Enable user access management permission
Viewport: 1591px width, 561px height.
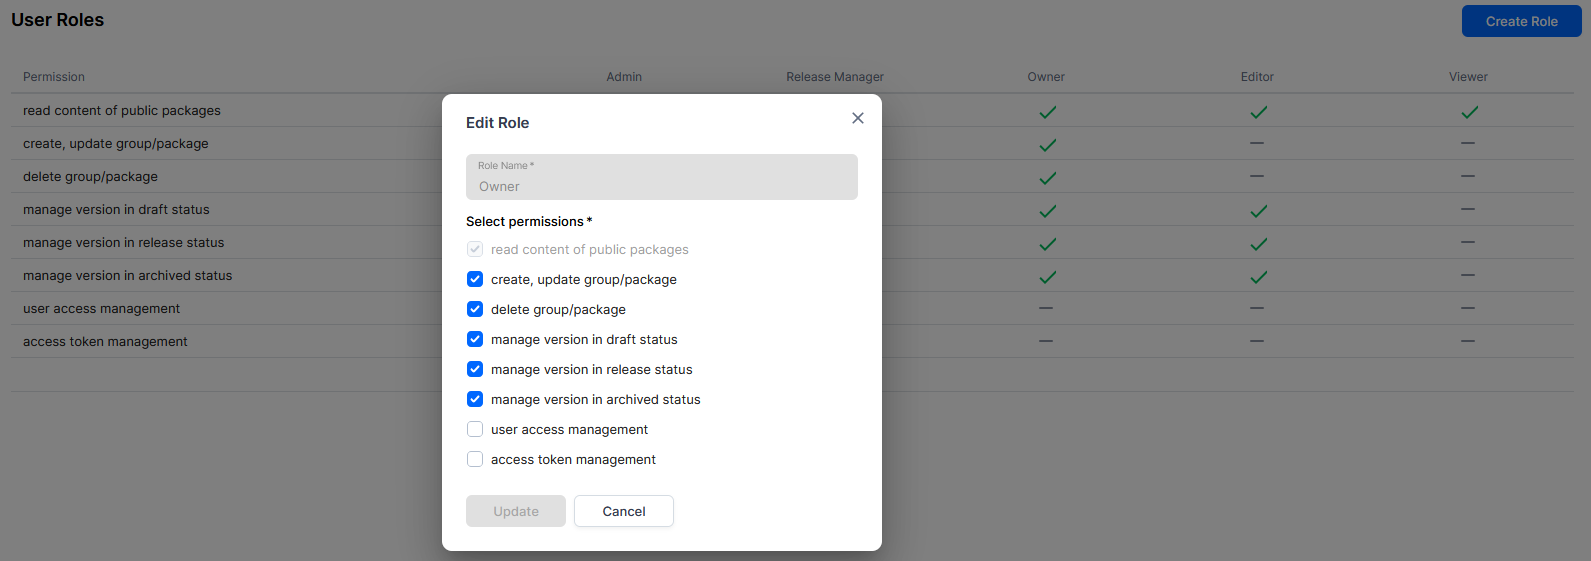475,429
